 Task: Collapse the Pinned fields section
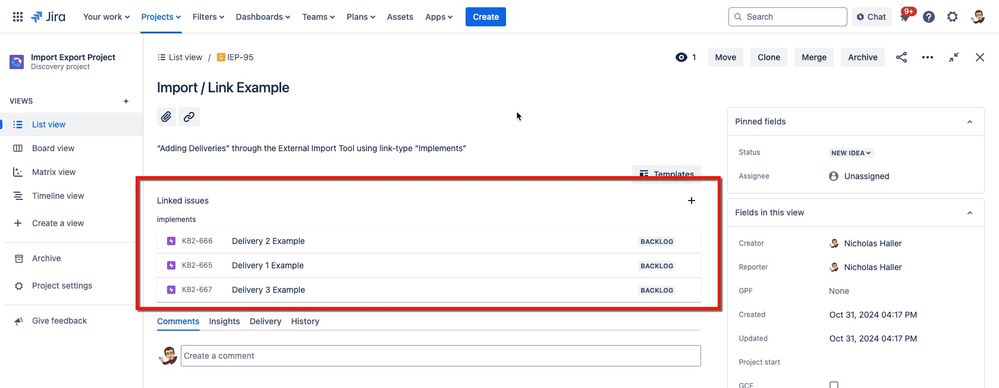point(969,122)
